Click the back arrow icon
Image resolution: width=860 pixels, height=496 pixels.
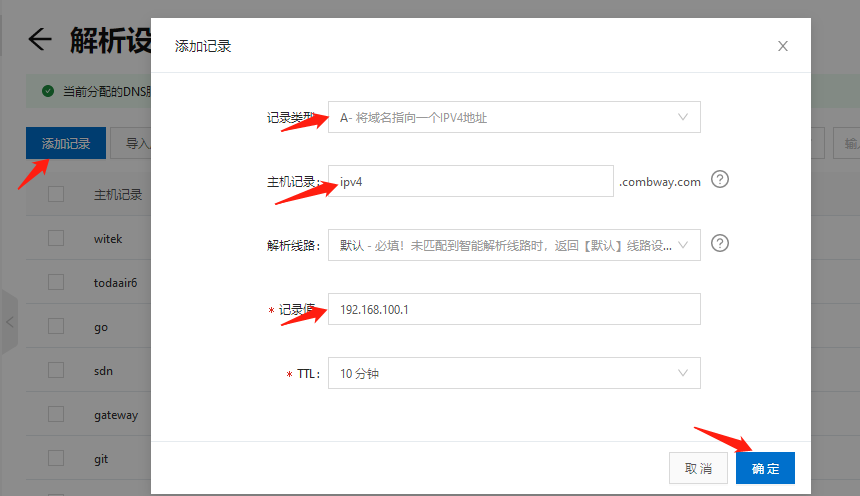click(x=40, y=40)
